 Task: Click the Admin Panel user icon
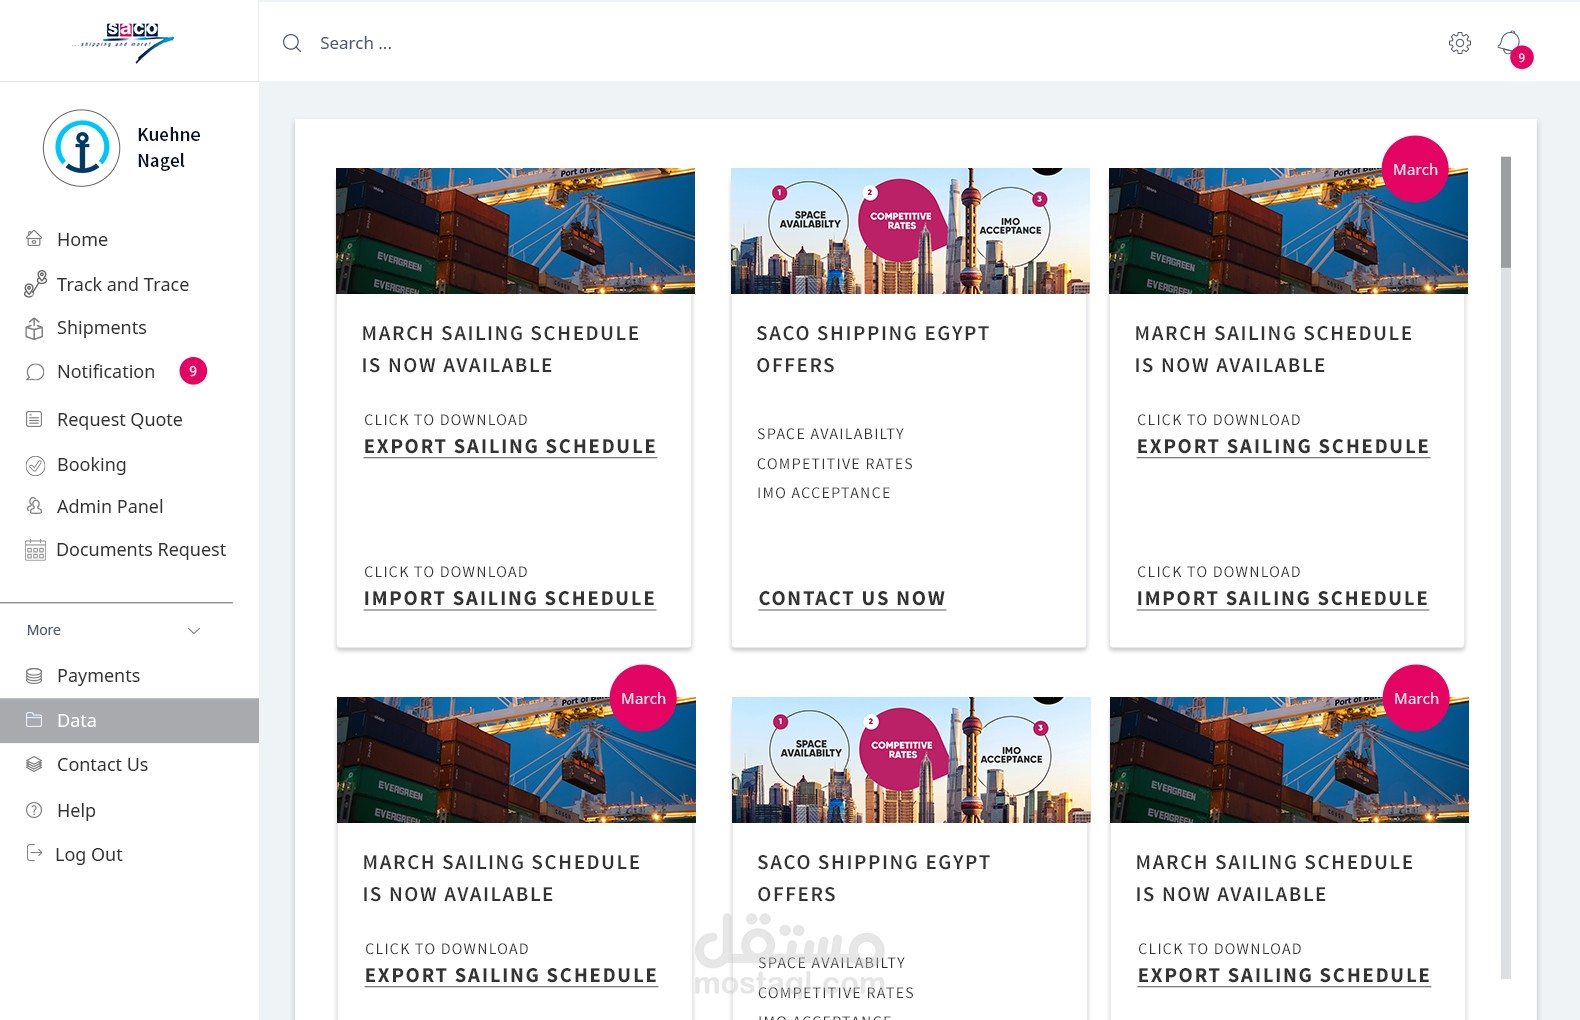coord(34,506)
